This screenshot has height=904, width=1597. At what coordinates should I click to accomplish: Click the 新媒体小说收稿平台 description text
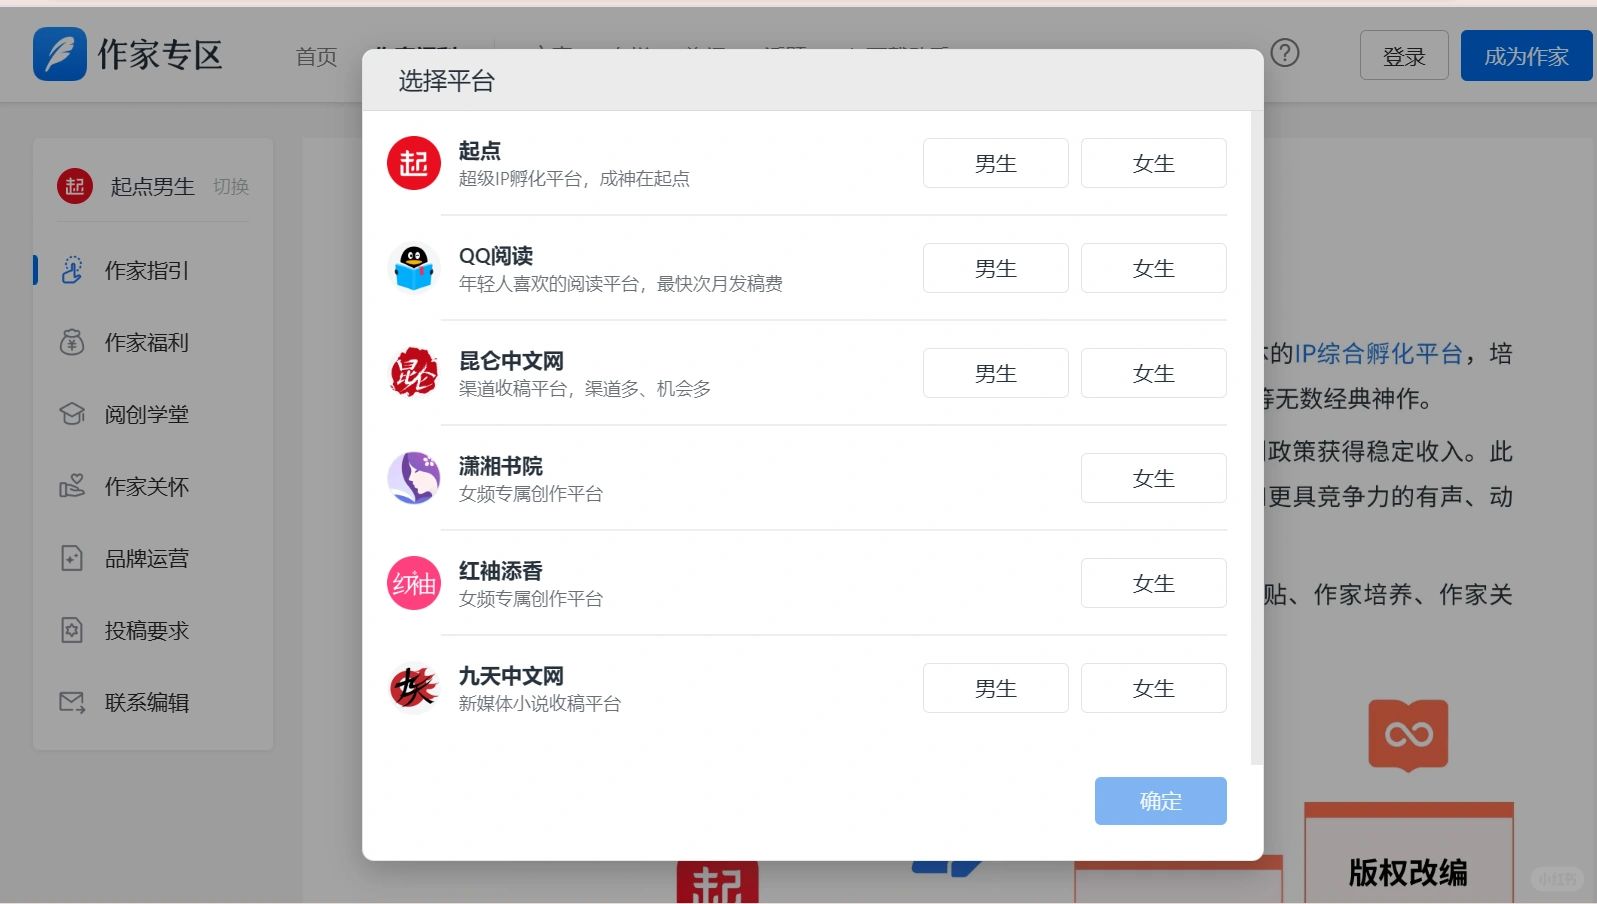[540, 704]
